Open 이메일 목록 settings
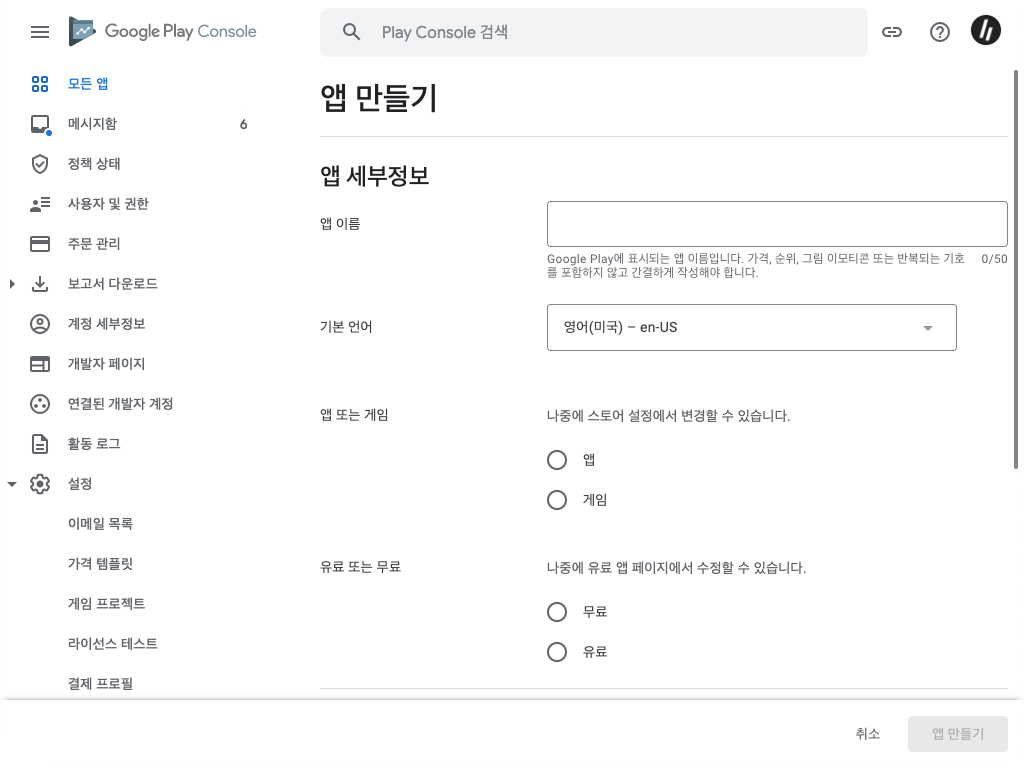Viewport: 1024px width, 768px height. click(101, 524)
